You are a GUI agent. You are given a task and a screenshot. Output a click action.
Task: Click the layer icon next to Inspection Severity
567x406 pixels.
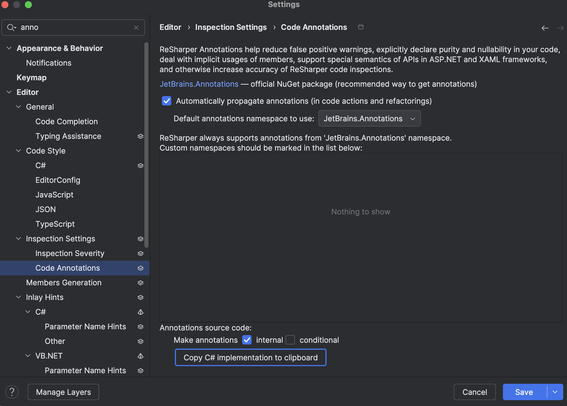(x=140, y=253)
